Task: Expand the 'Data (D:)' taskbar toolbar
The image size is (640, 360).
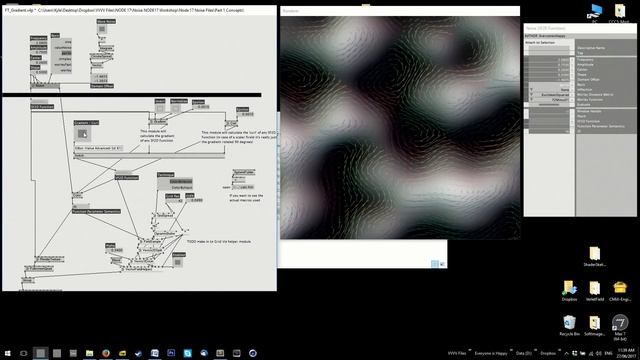Action: pyautogui.click(x=535, y=351)
